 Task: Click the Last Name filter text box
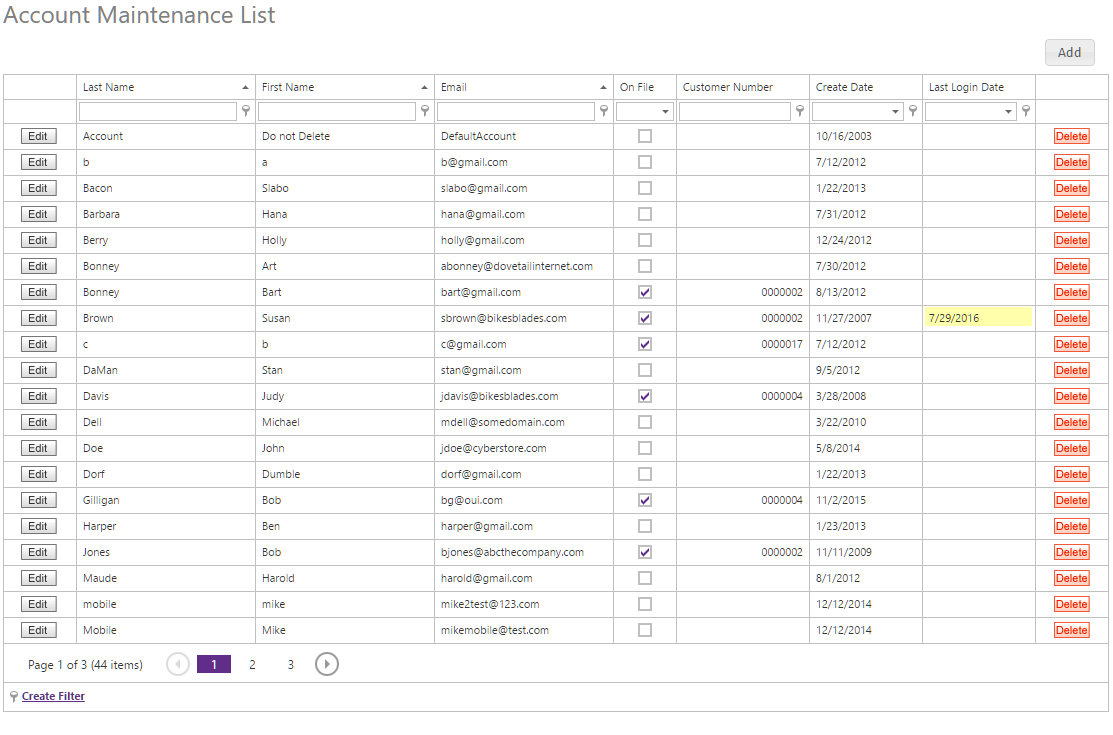click(158, 111)
